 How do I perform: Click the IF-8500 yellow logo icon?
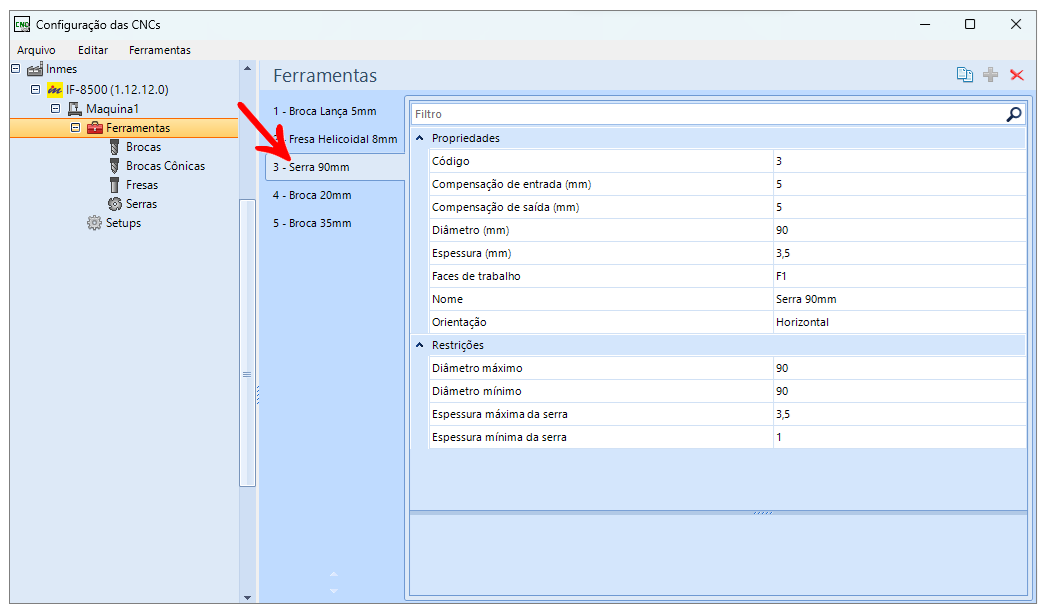pyautogui.click(x=54, y=90)
